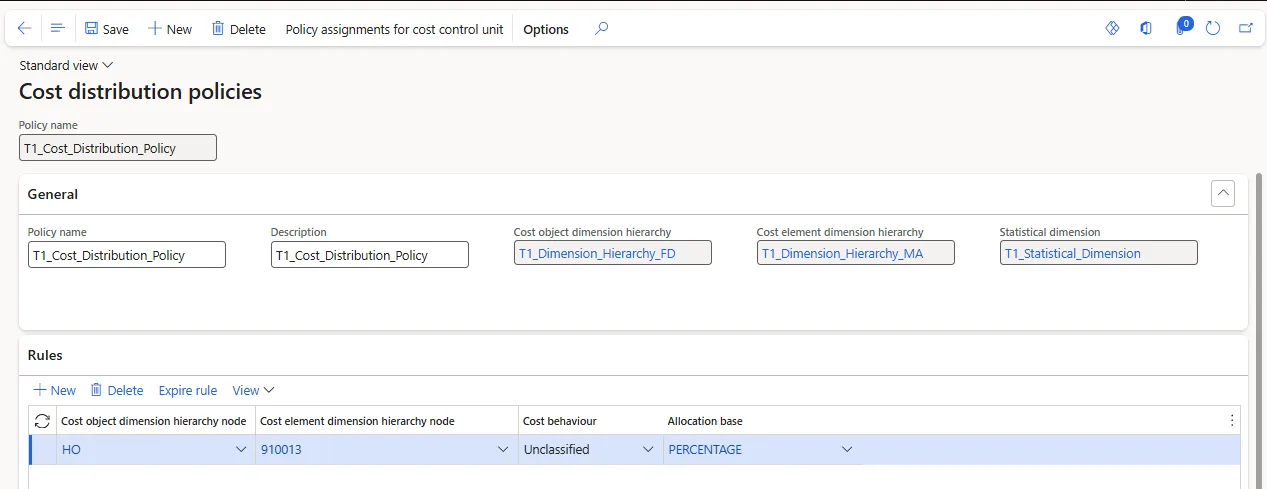Delete the selected rule in Rules

click(x=117, y=390)
